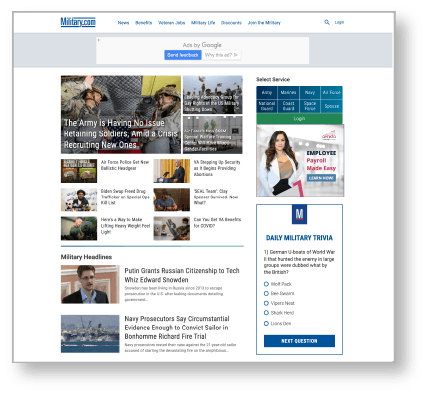The image size is (428, 394).
Task: Click the heavy weight lifting thumbnail
Action: click(x=79, y=228)
